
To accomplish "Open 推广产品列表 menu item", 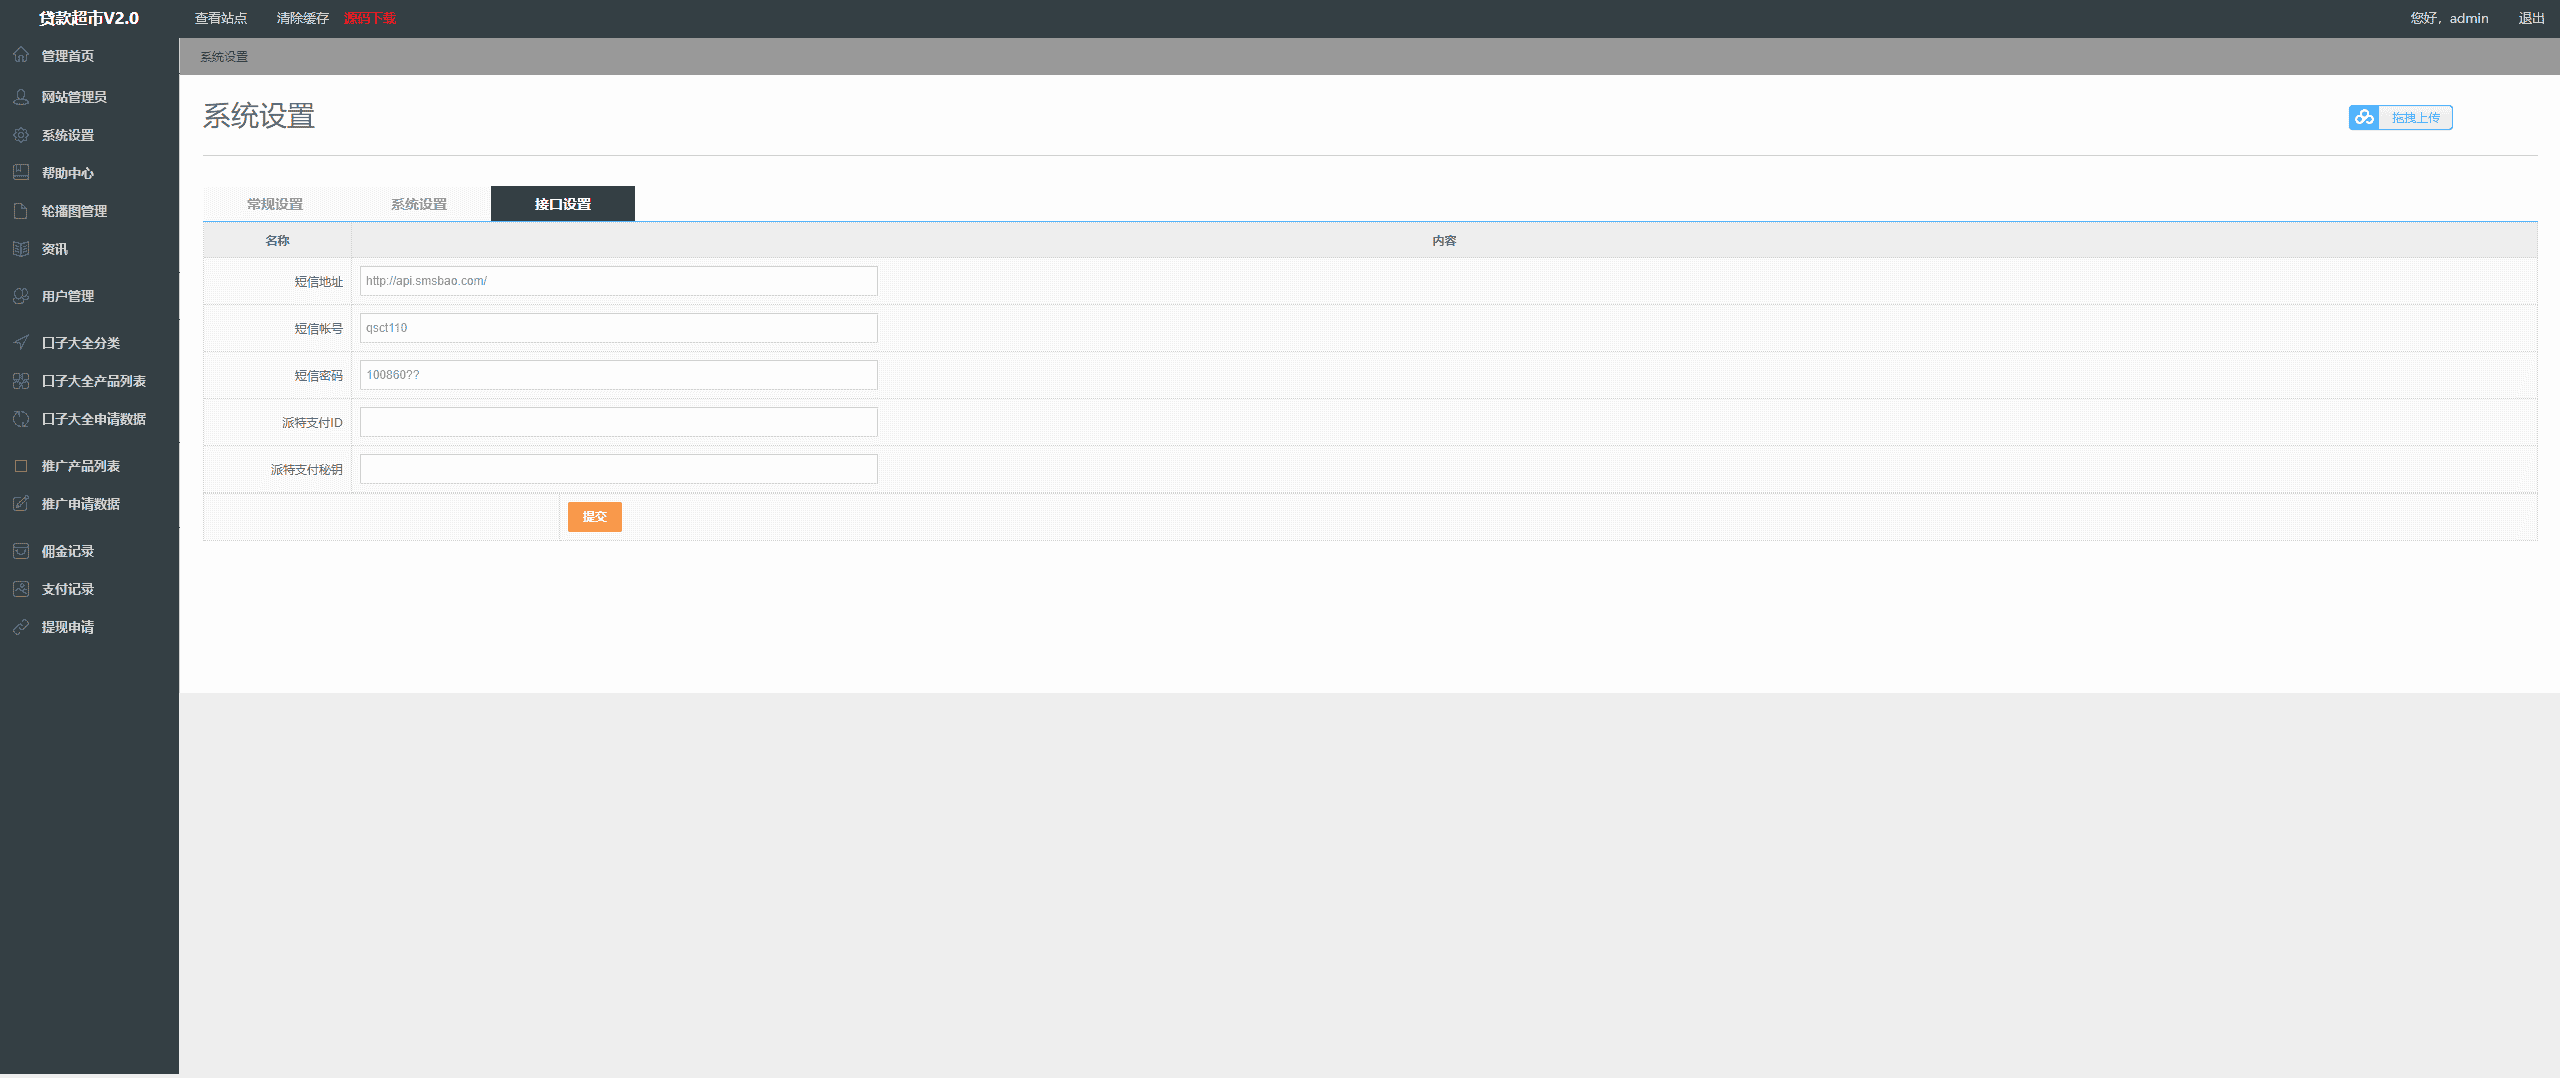I will point(81,466).
